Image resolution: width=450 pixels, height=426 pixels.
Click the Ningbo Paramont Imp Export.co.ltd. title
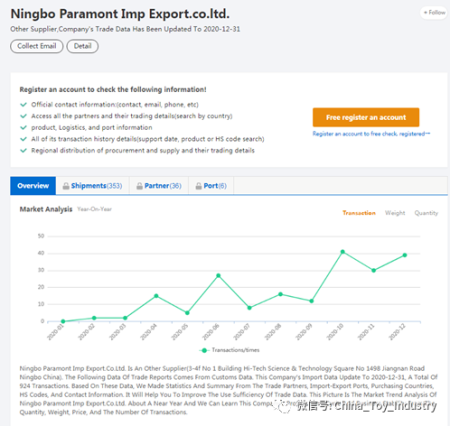[120, 14]
